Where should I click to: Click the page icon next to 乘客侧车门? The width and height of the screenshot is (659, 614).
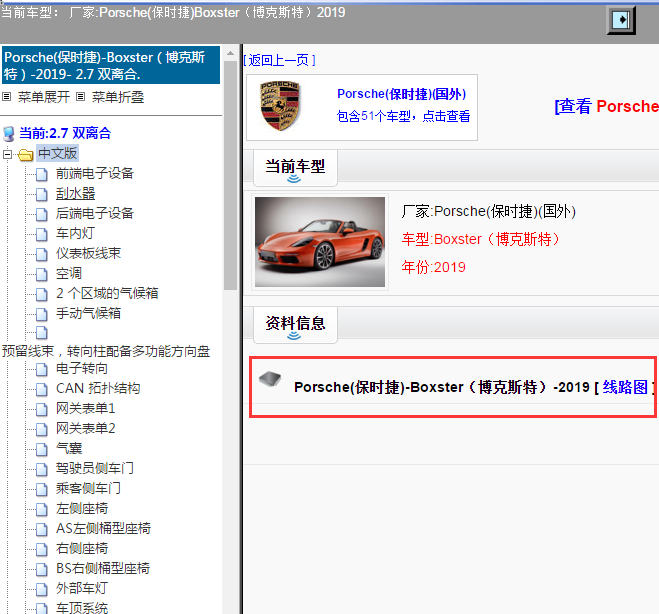pyautogui.click(x=42, y=489)
